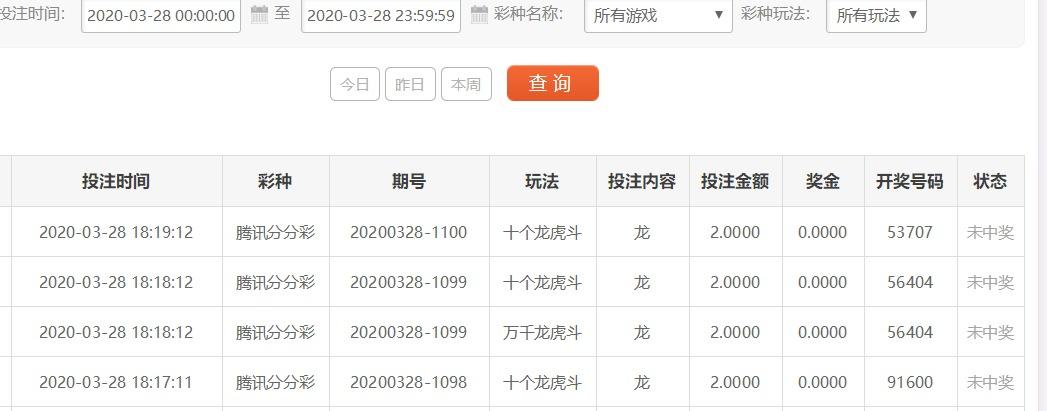The height and width of the screenshot is (411, 1047).
Task: Click draw number 91600
Action: pos(910,382)
